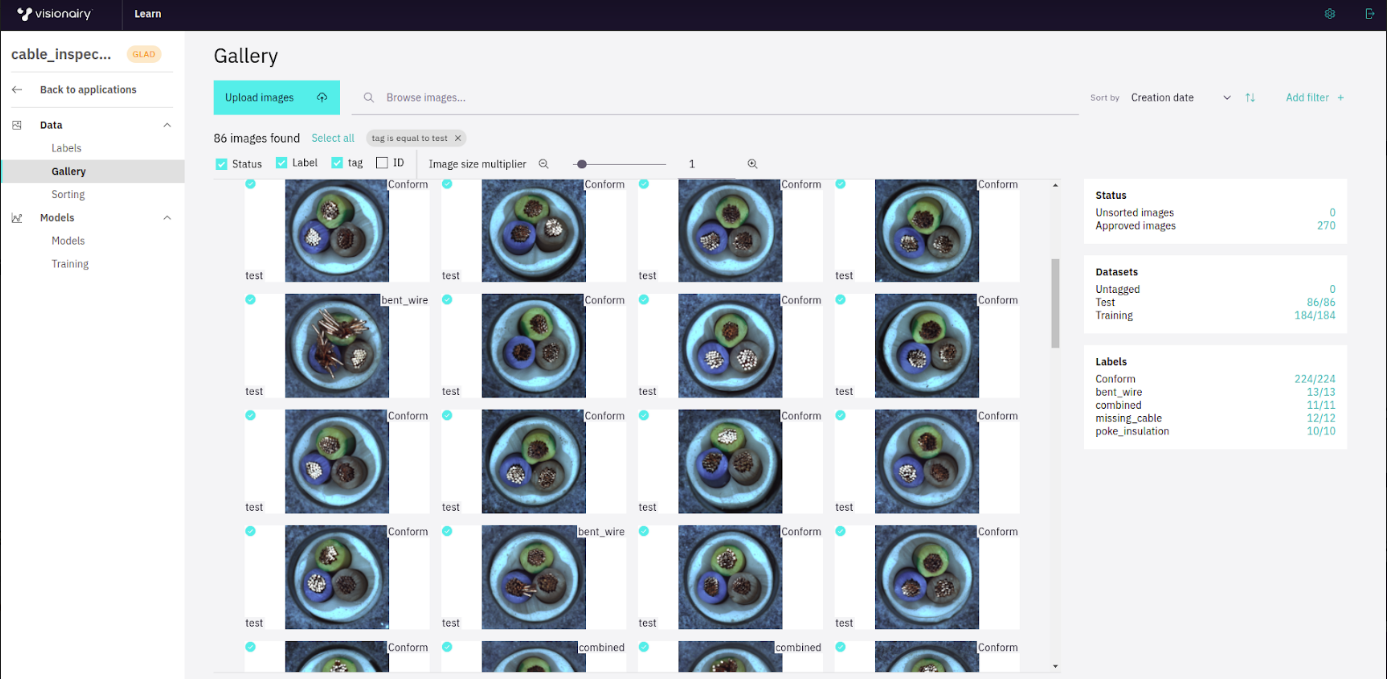Image resolution: width=1387 pixels, height=679 pixels.
Task: Click the Models section chart icon
Action: click(17, 218)
